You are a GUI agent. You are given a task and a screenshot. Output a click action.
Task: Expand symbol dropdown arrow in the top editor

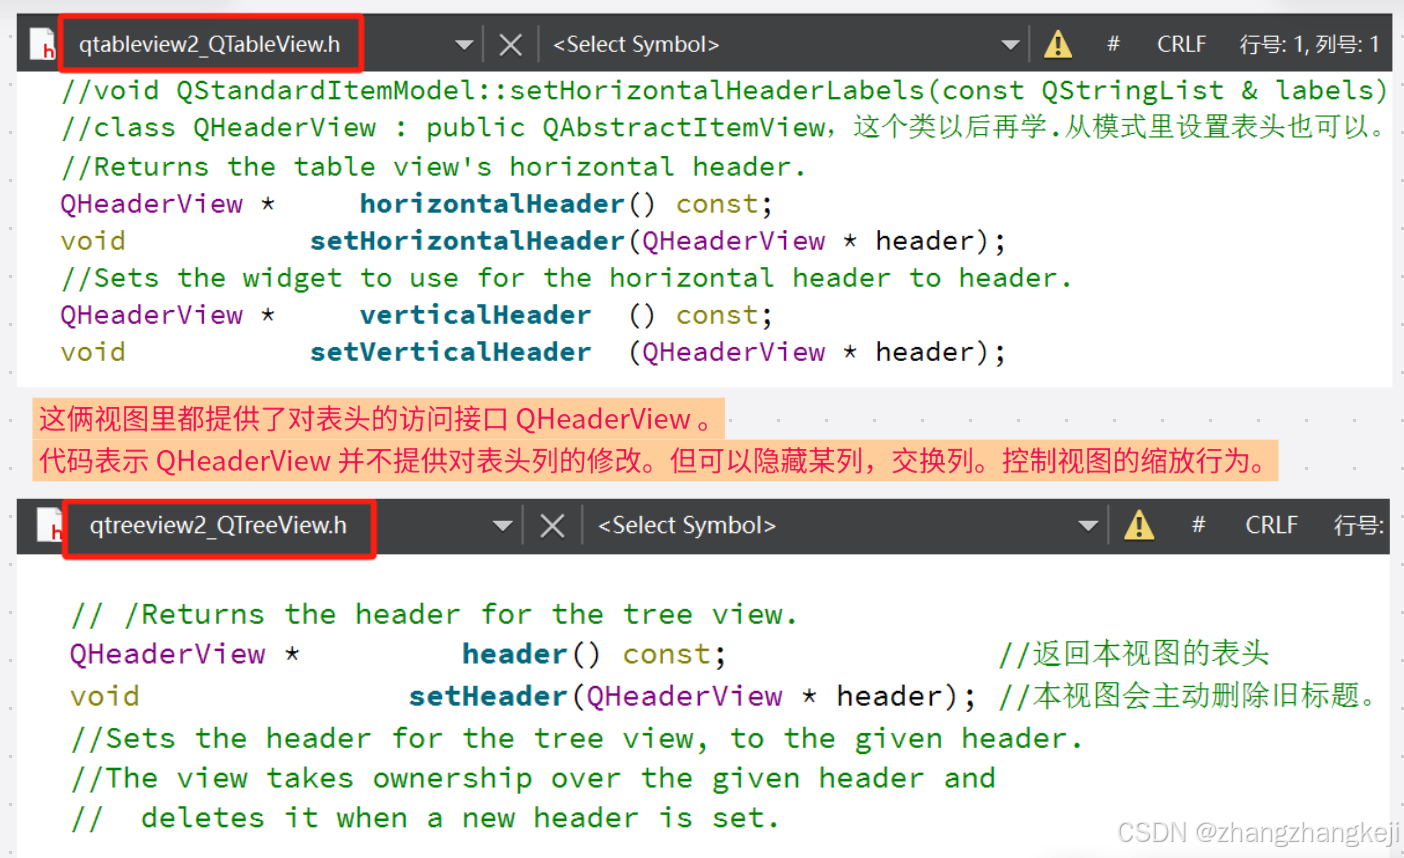pos(1010,44)
